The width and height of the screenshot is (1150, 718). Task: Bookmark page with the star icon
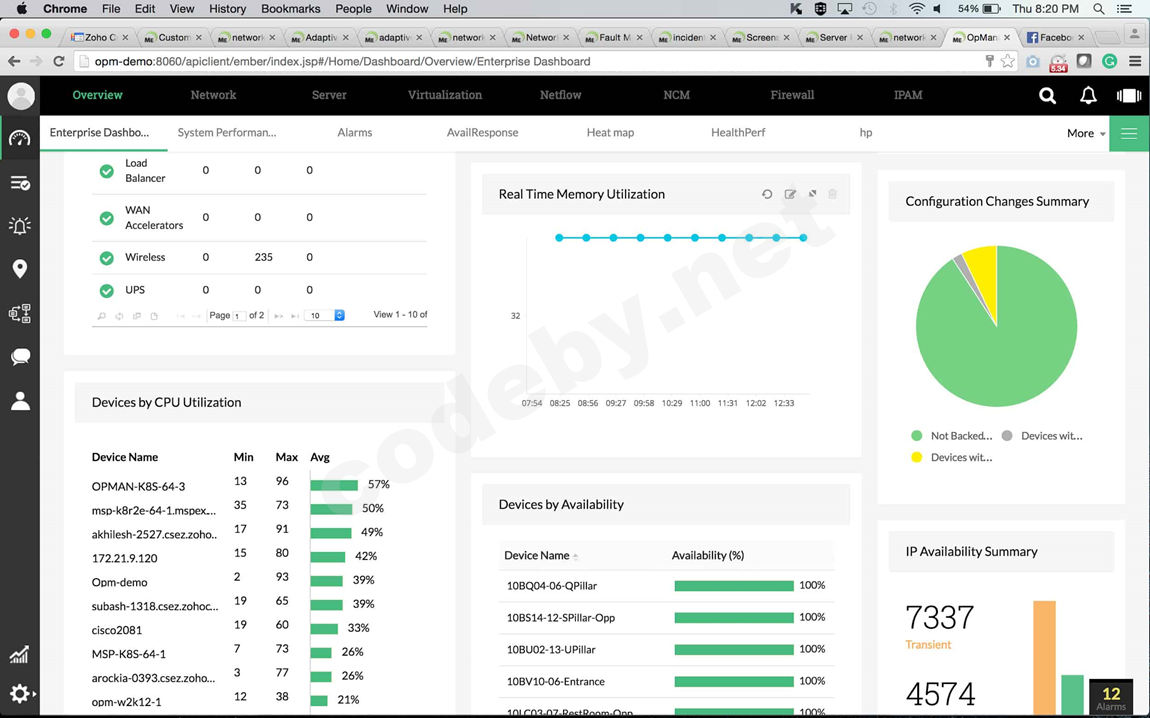click(1008, 62)
